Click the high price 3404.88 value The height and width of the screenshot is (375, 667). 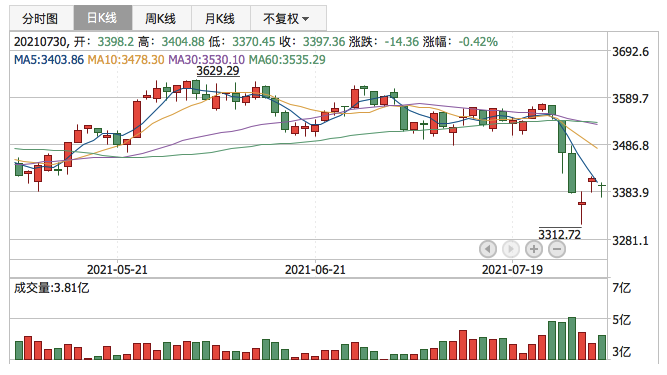tap(183, 42)
